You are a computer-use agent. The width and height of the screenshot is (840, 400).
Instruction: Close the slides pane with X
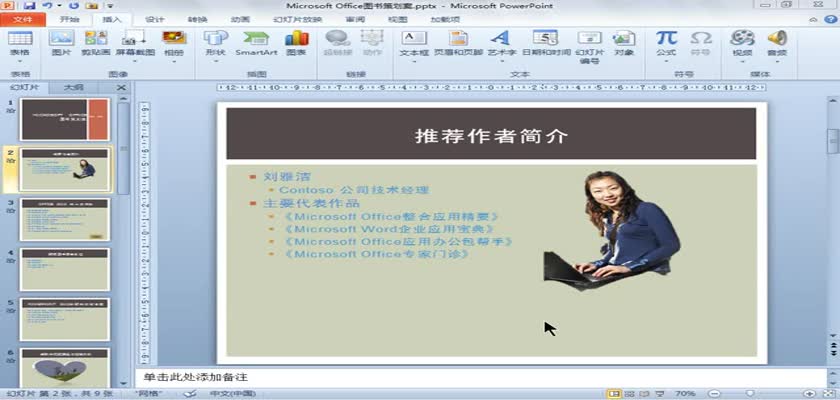(x=122, y=87)
